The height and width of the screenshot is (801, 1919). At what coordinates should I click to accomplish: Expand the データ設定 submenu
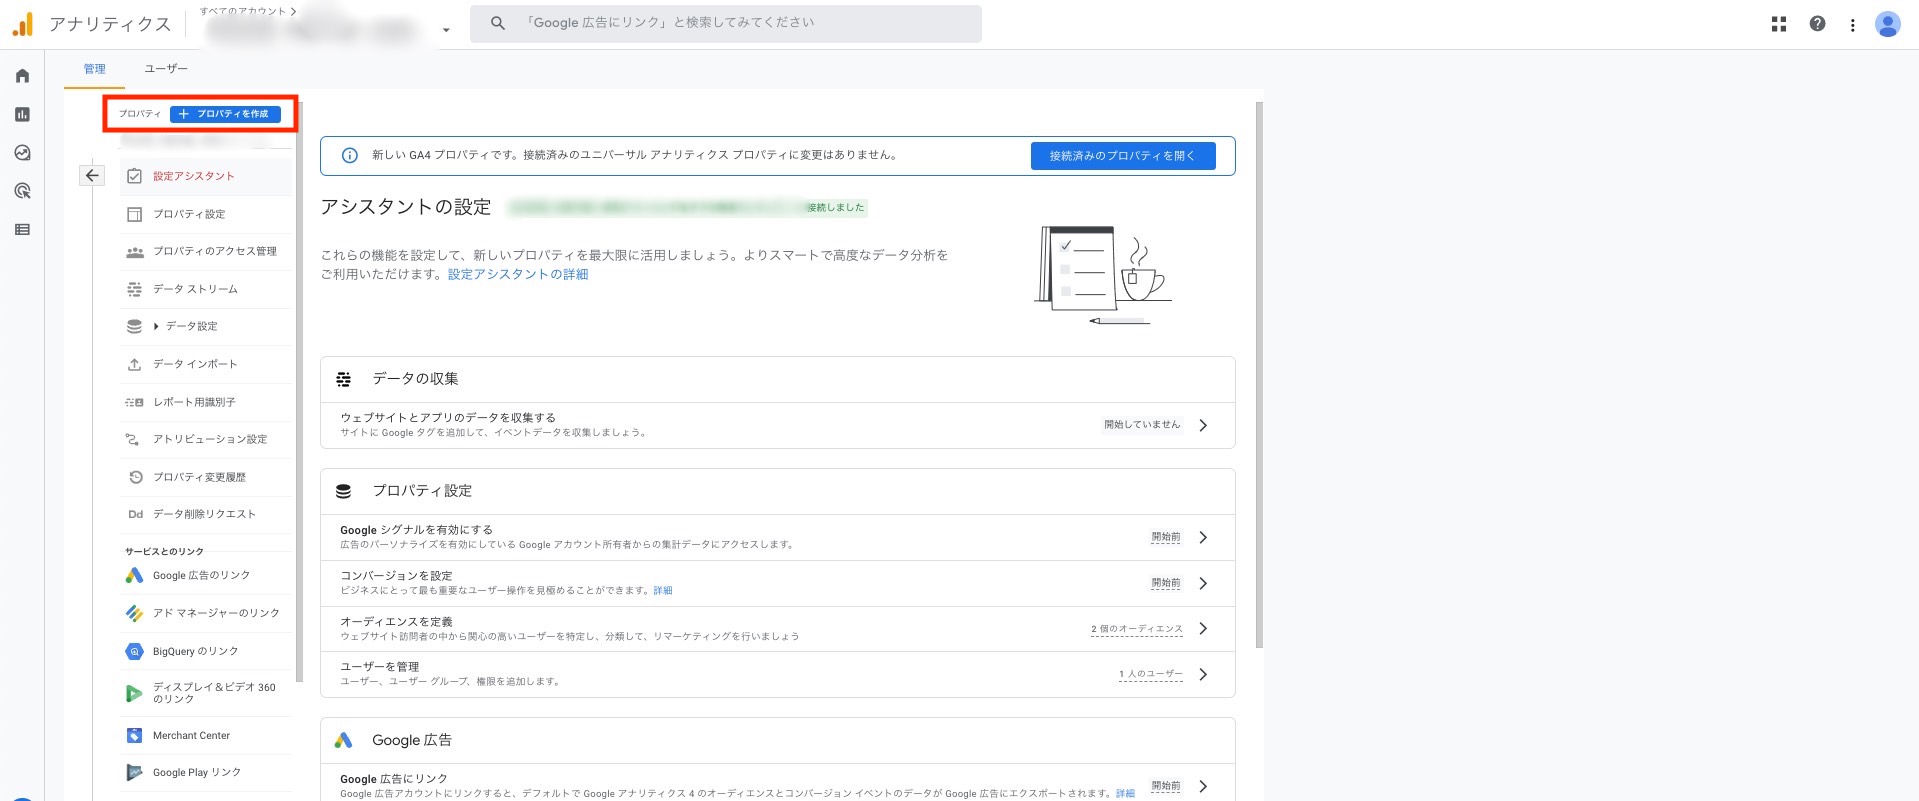[156, 326]
